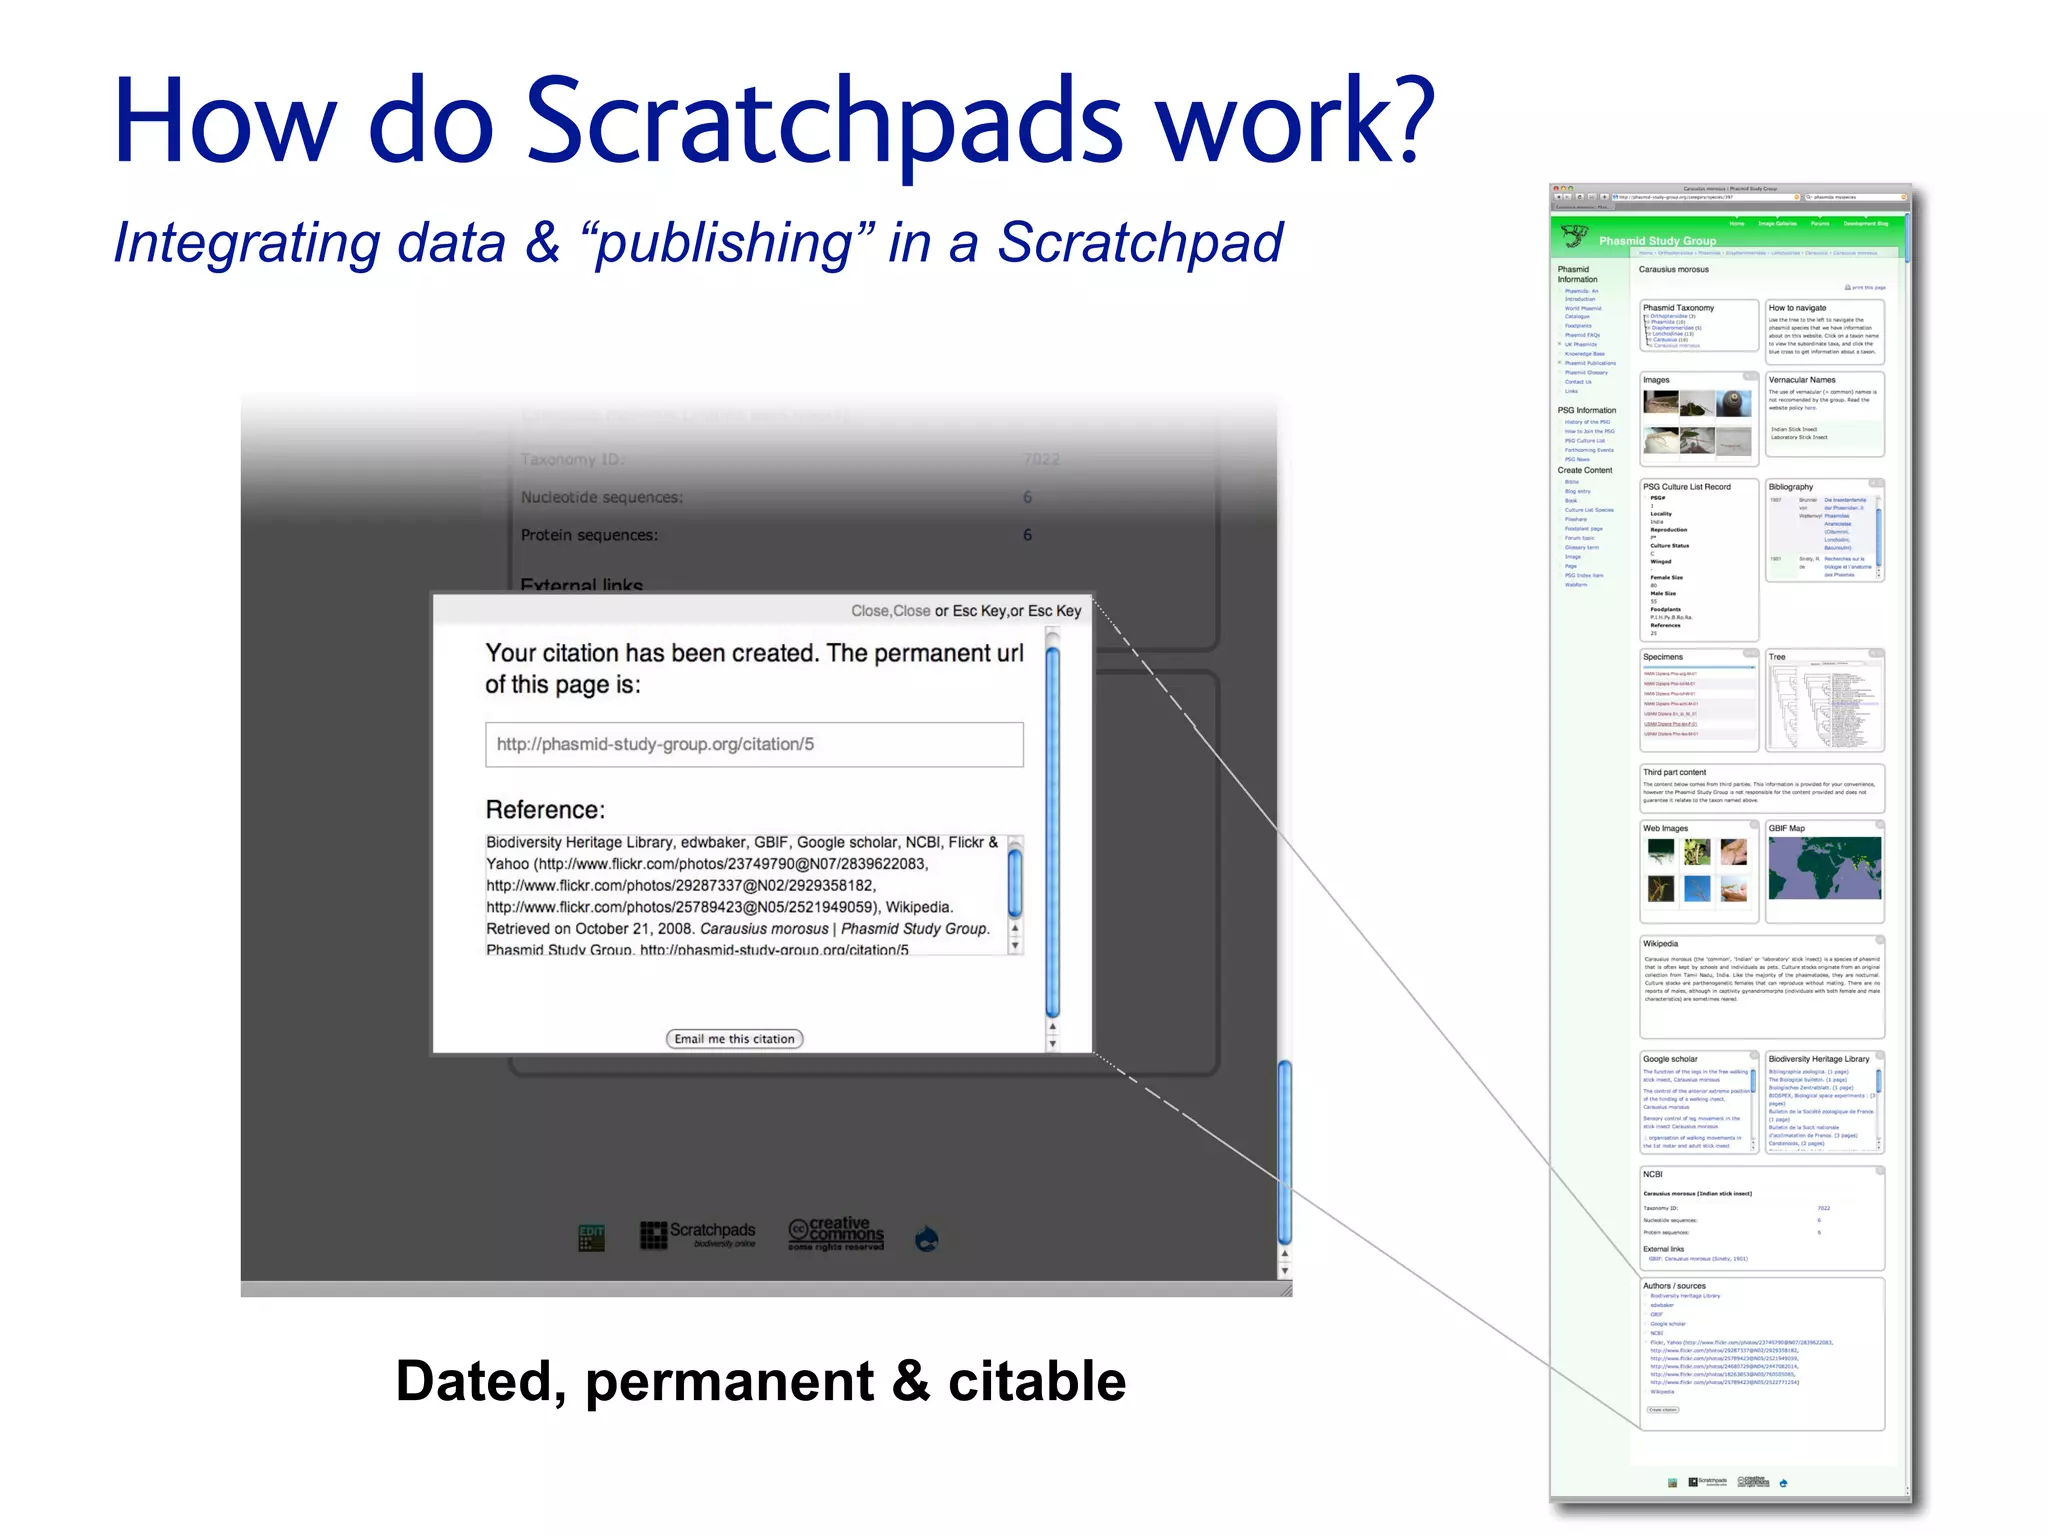Click the Close link in citation dialog

(870, 611)
